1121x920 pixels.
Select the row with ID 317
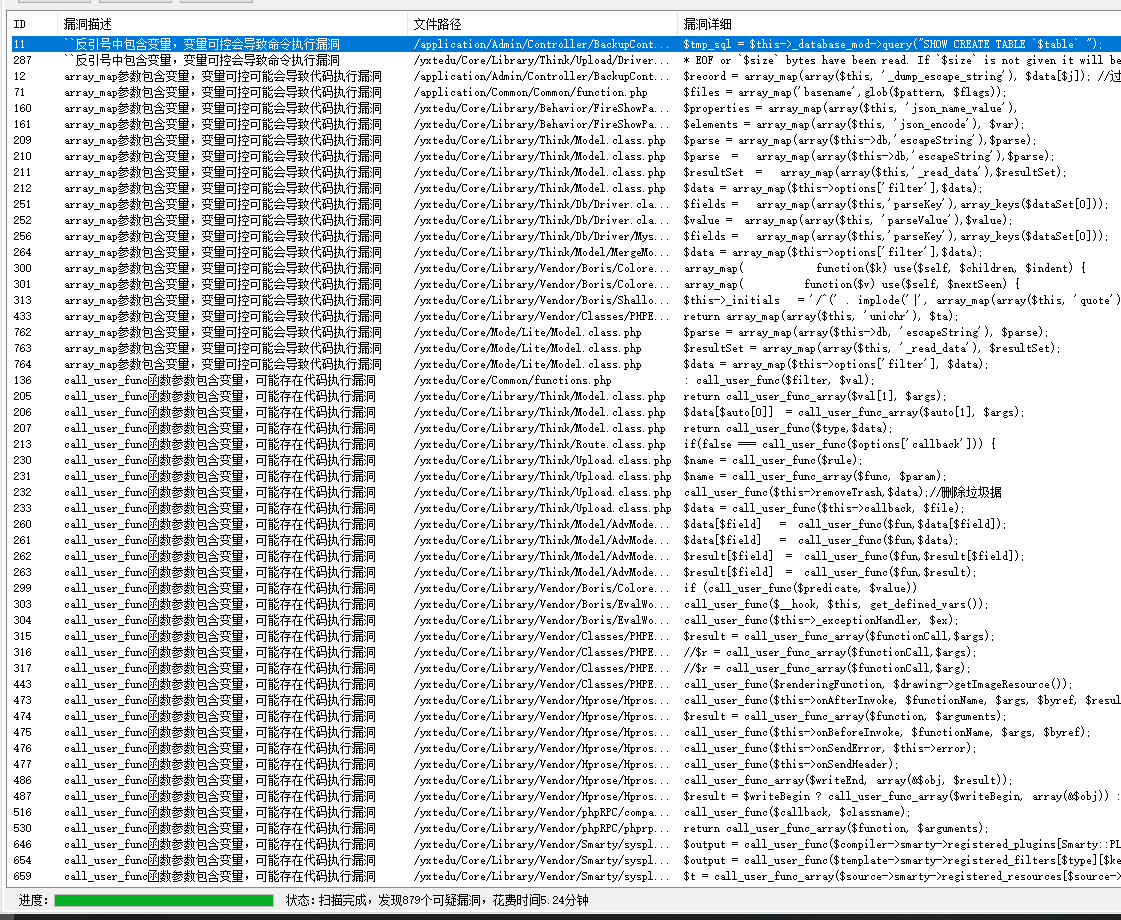click(566, 668)
